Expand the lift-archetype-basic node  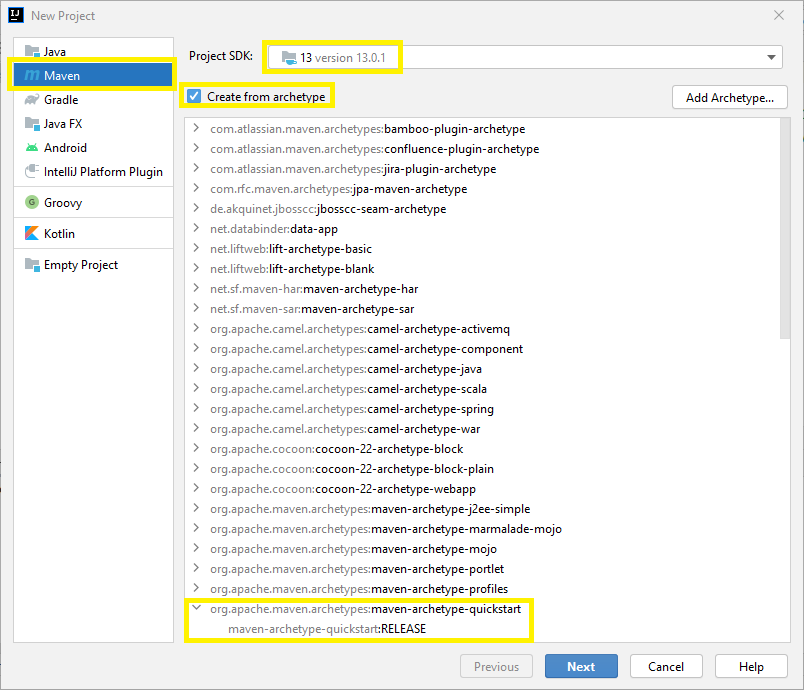[x=196, y=248]
